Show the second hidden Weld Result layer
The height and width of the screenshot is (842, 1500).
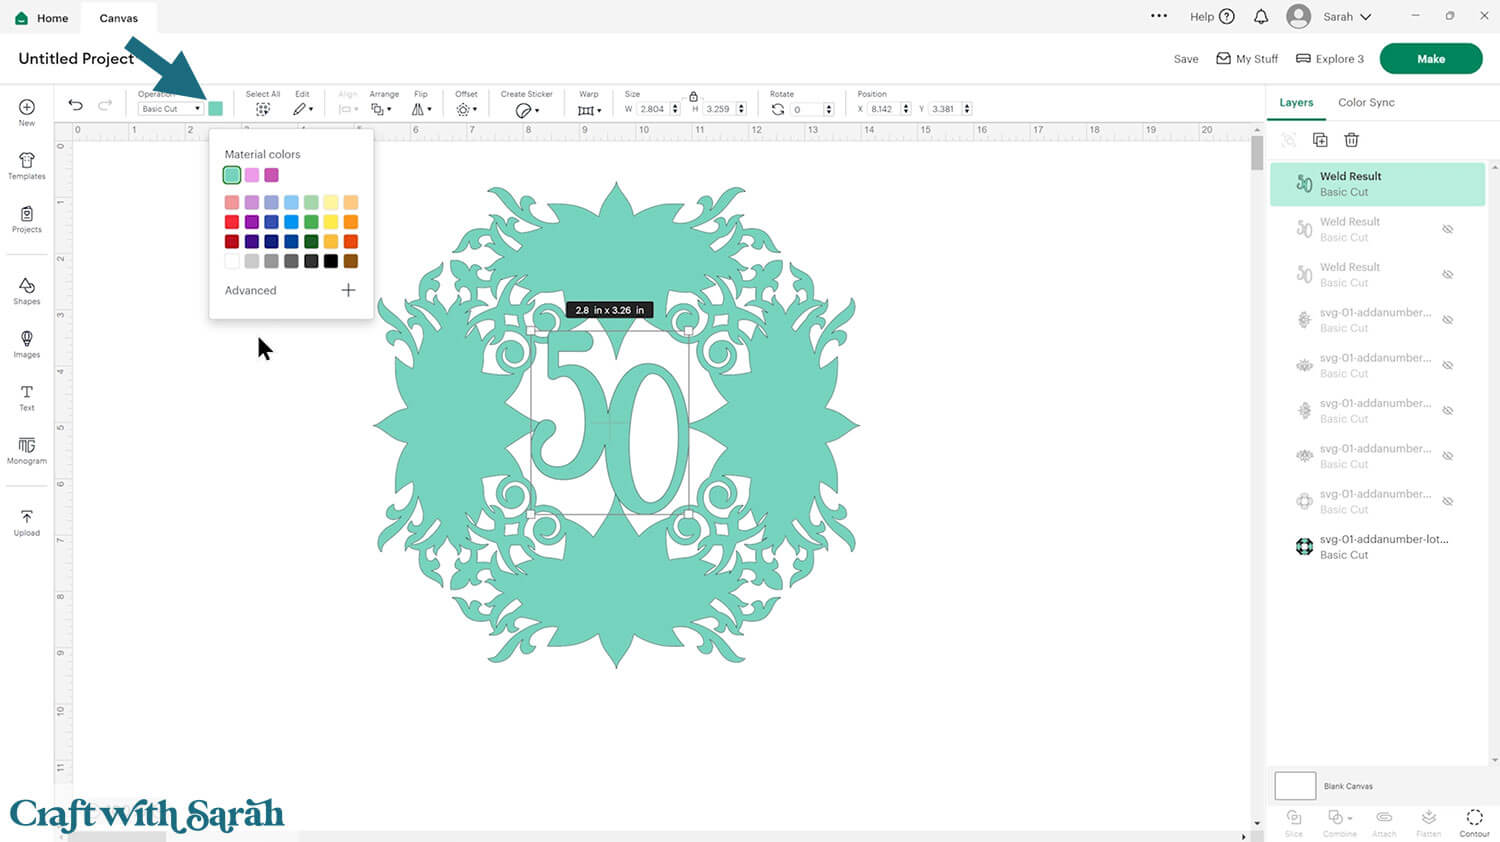click(1447, 229)
